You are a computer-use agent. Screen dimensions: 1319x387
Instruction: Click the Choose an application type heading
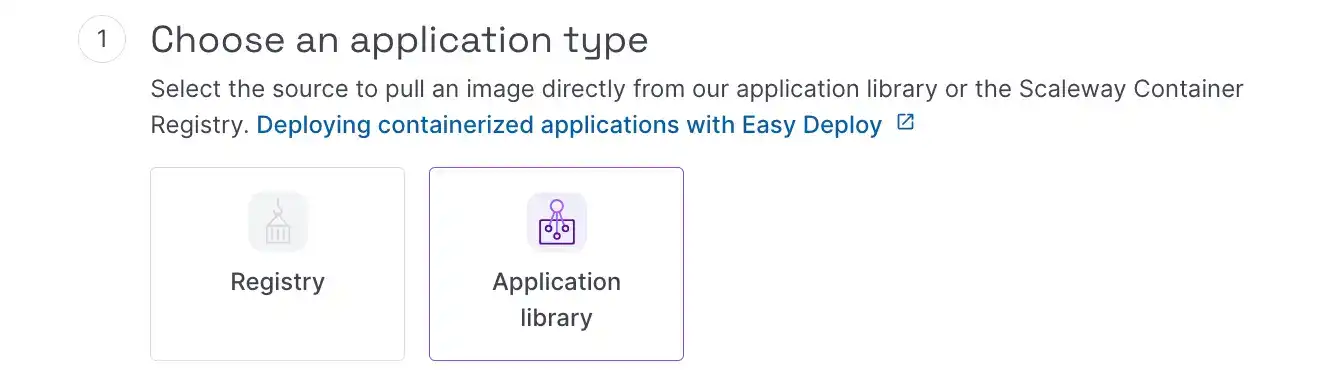(399, 40)
